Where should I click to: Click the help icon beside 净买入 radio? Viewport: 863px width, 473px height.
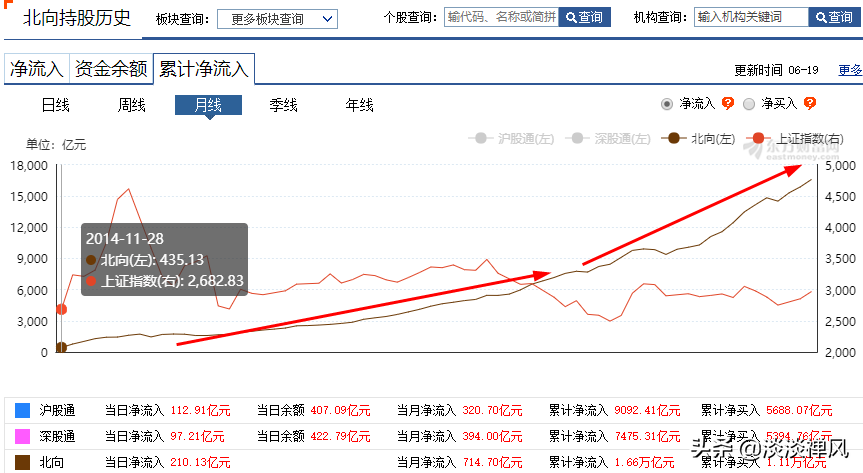click(x=810, y=104)
